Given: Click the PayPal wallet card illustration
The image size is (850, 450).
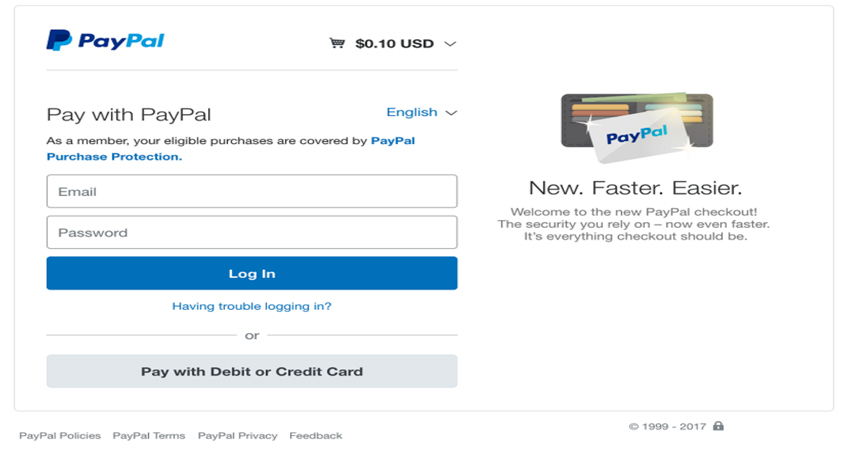Looking at the screenshot, I should [637, 128].
